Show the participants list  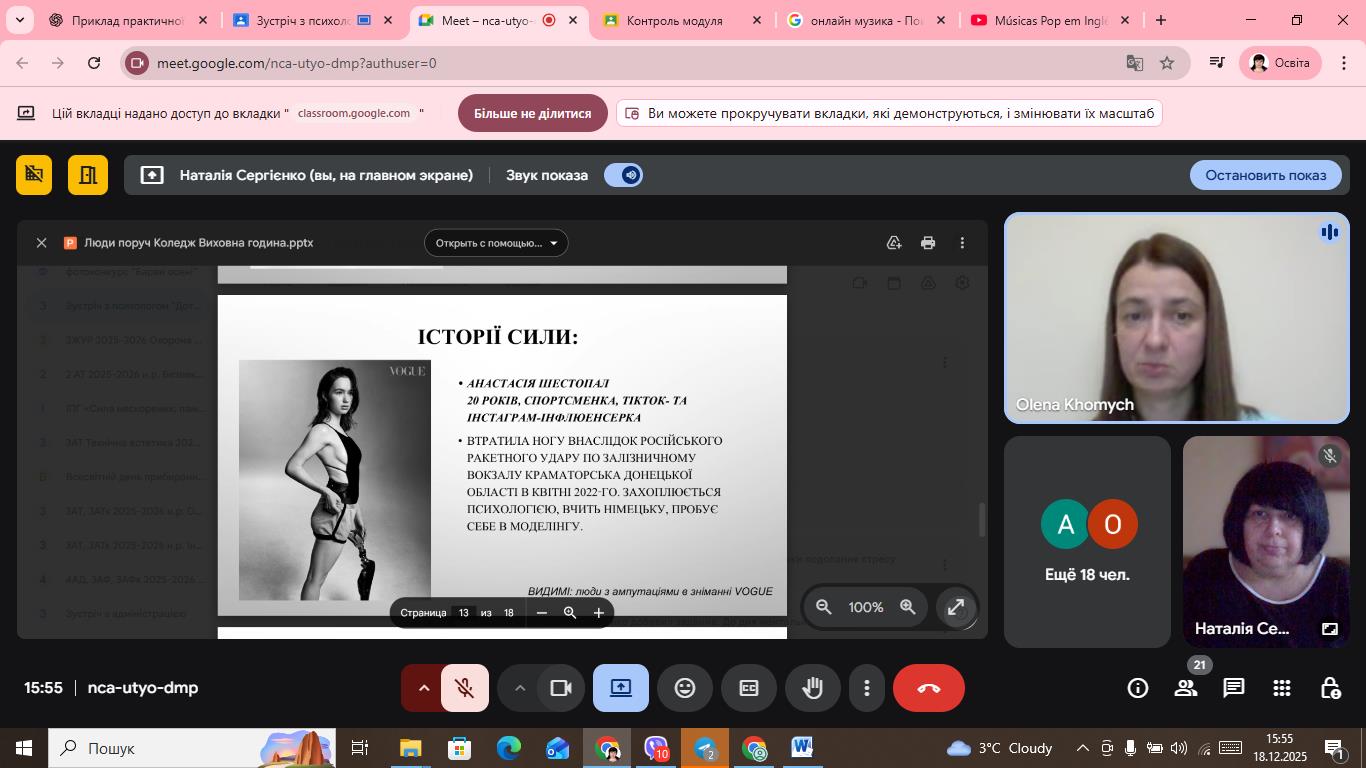(x=1186, y=688)
